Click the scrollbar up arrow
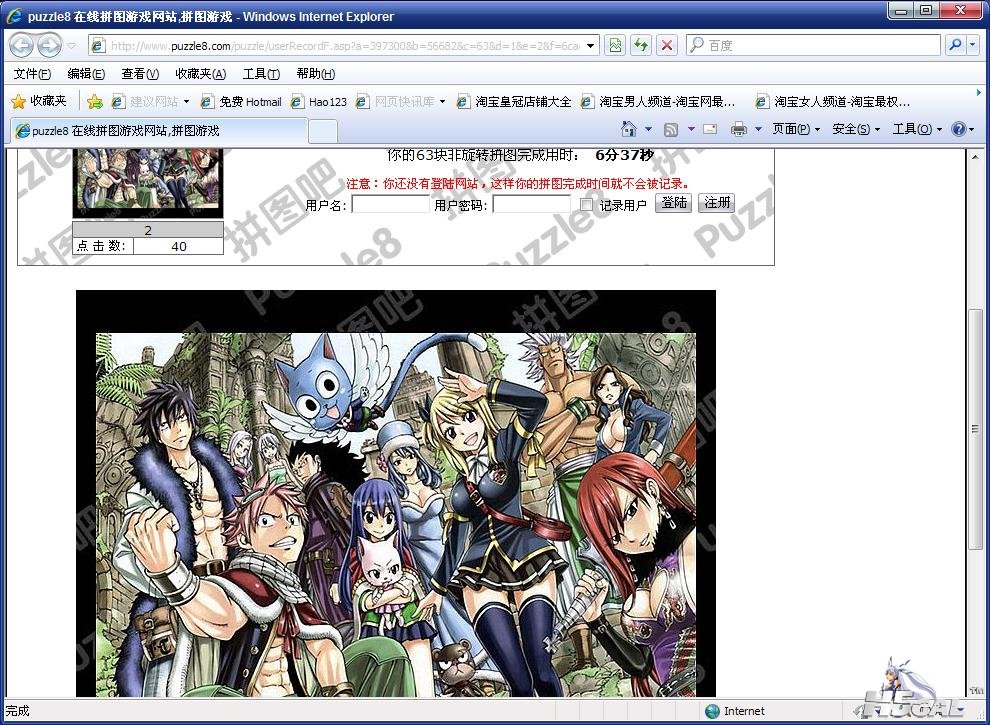Viewport: 990px width, 725px height. 975,157
